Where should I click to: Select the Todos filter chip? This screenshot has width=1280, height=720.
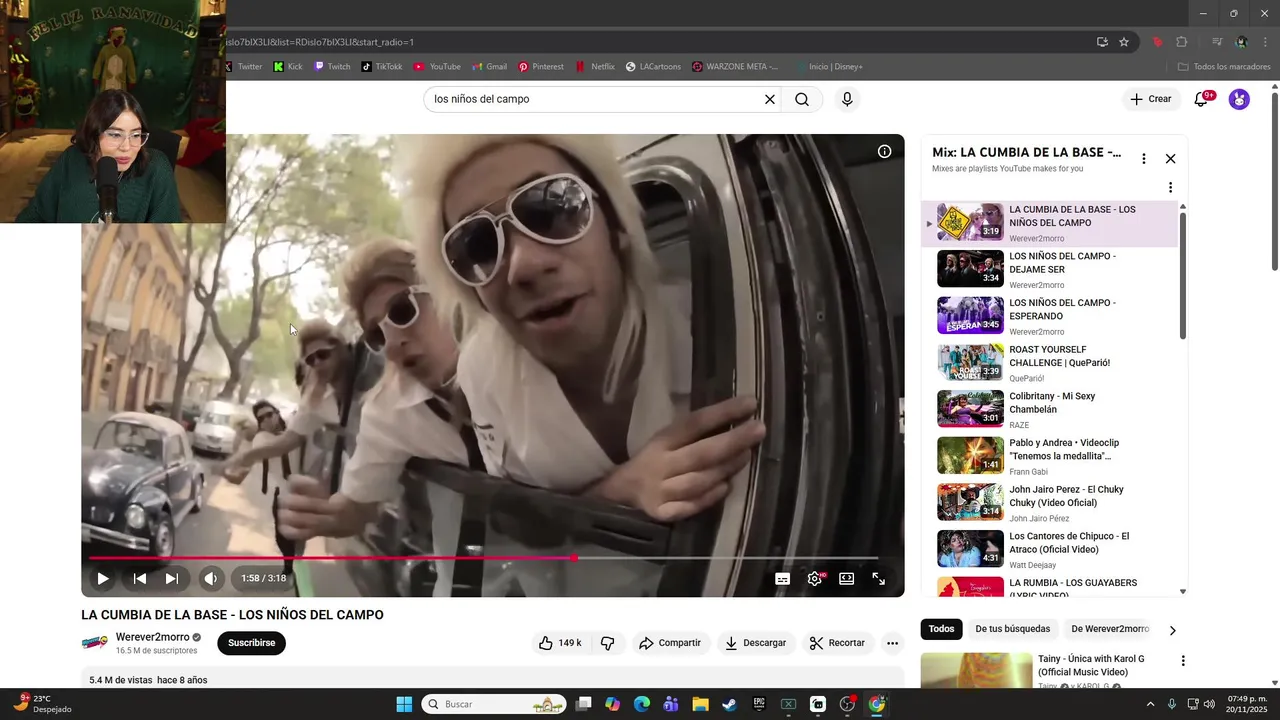pos(941,629)
